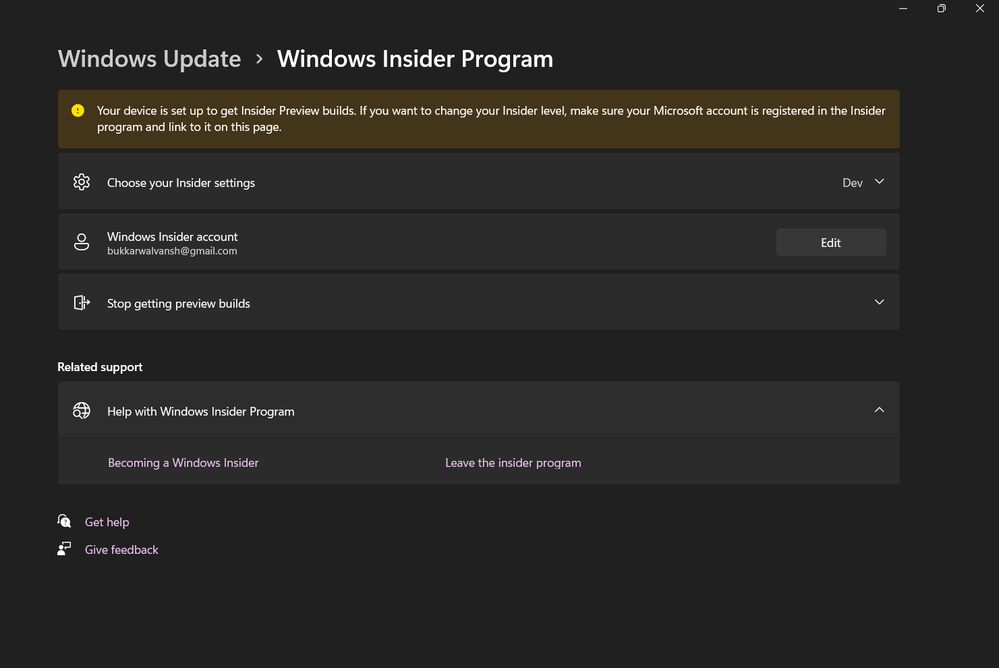The width and height of the screenshot is (999, 668).
Task: Open Becoming a Windows Insider link
Action: [183, 463]
